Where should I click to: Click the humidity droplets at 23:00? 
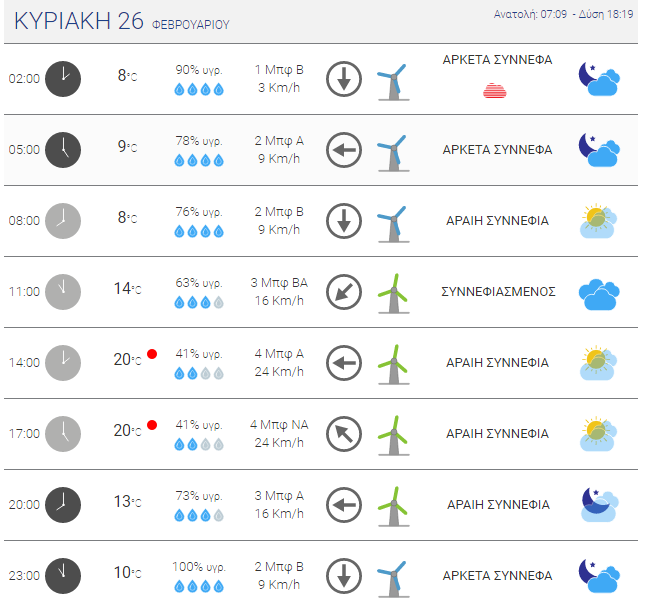(199, 587)
